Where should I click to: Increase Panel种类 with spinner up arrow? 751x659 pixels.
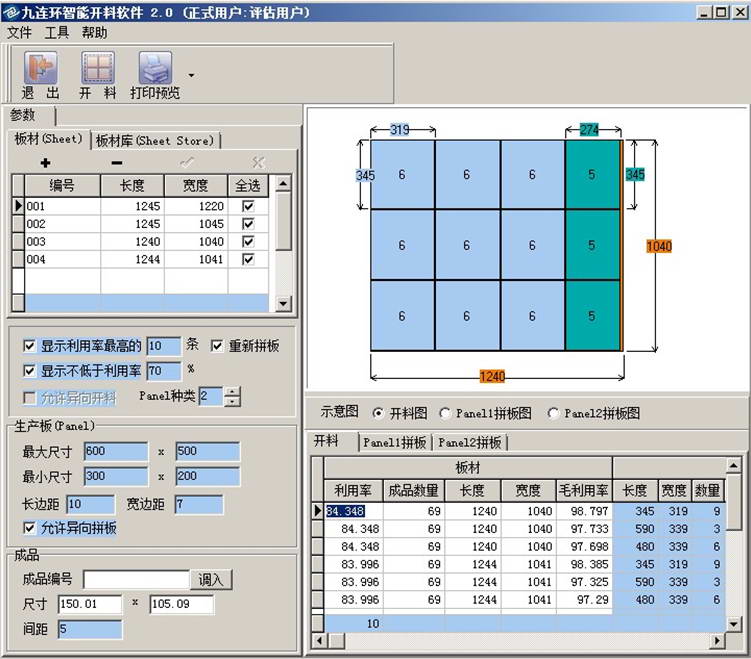[233, 392]
